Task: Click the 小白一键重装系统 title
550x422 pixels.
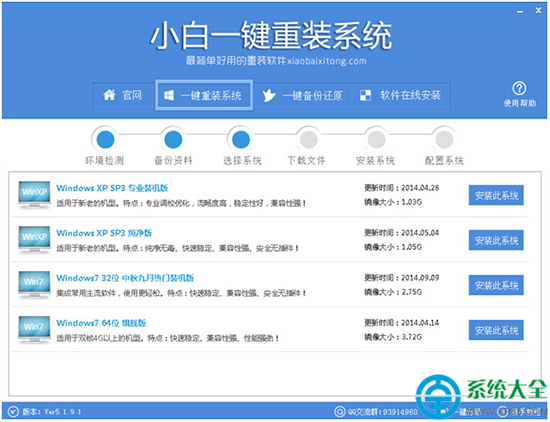Action: [271, 35]
